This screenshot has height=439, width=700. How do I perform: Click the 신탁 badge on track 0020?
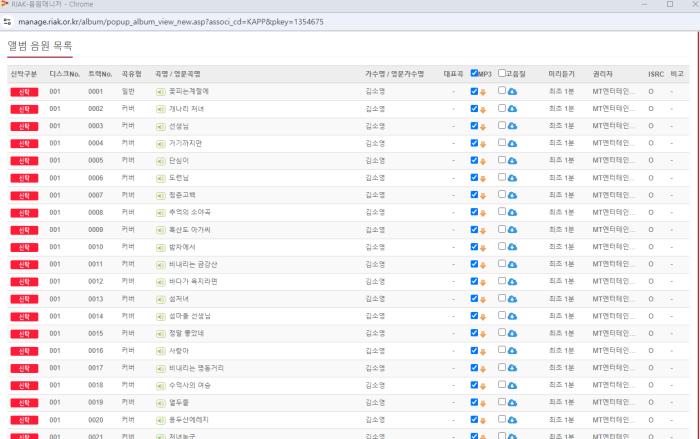[24, 420]
